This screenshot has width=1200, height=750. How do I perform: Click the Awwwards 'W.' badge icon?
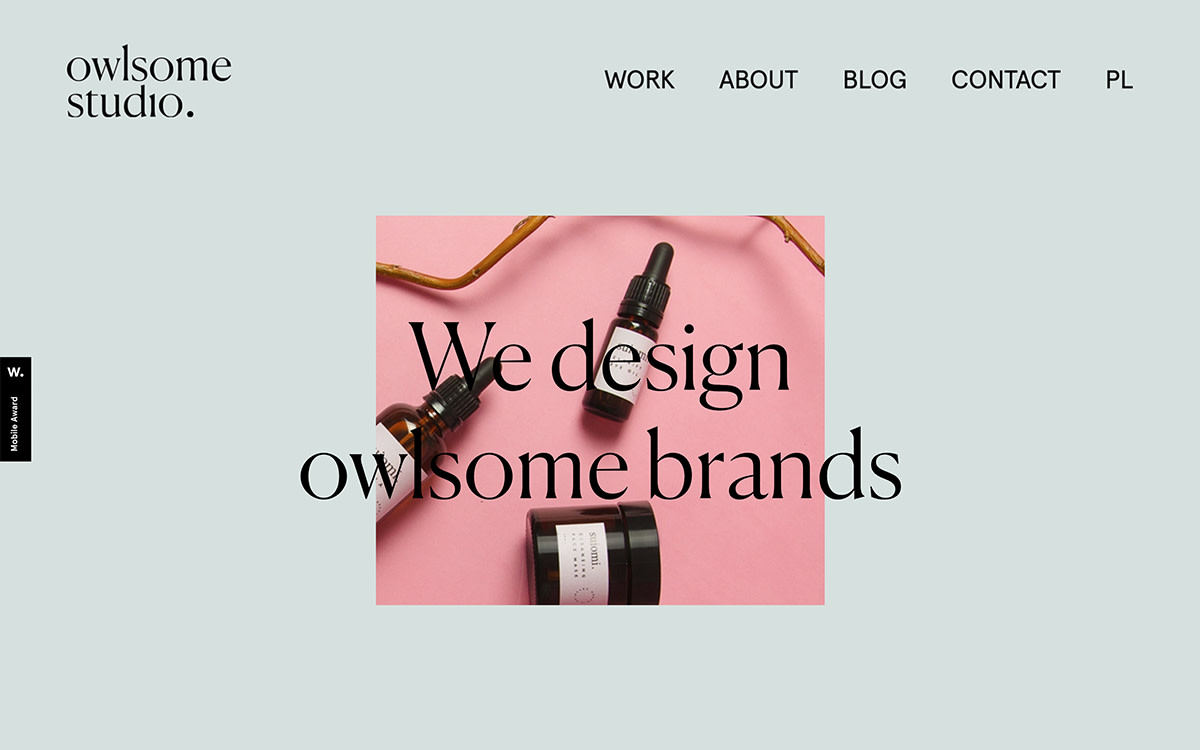pyautogui.click(x=15, y=372)
